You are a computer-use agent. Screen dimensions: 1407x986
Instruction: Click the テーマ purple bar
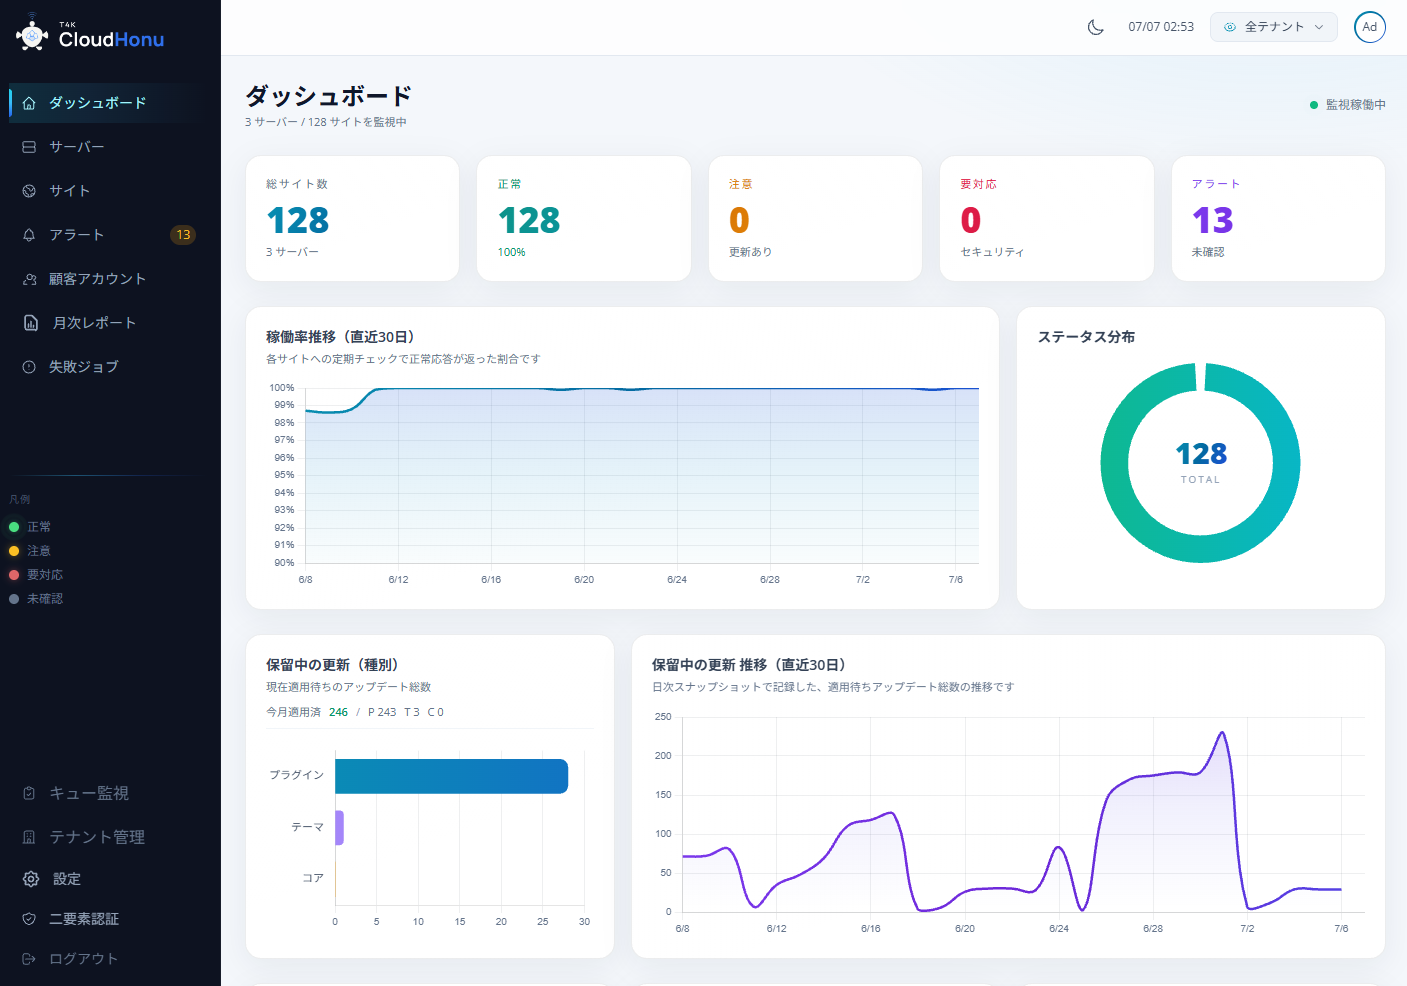pos(339,828)
